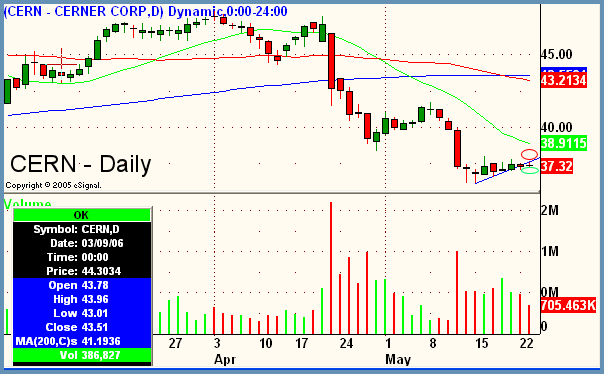Click the green 38.9115 moving average tag
The height and width of the screenshot is (374, 604).
[564, 143]
